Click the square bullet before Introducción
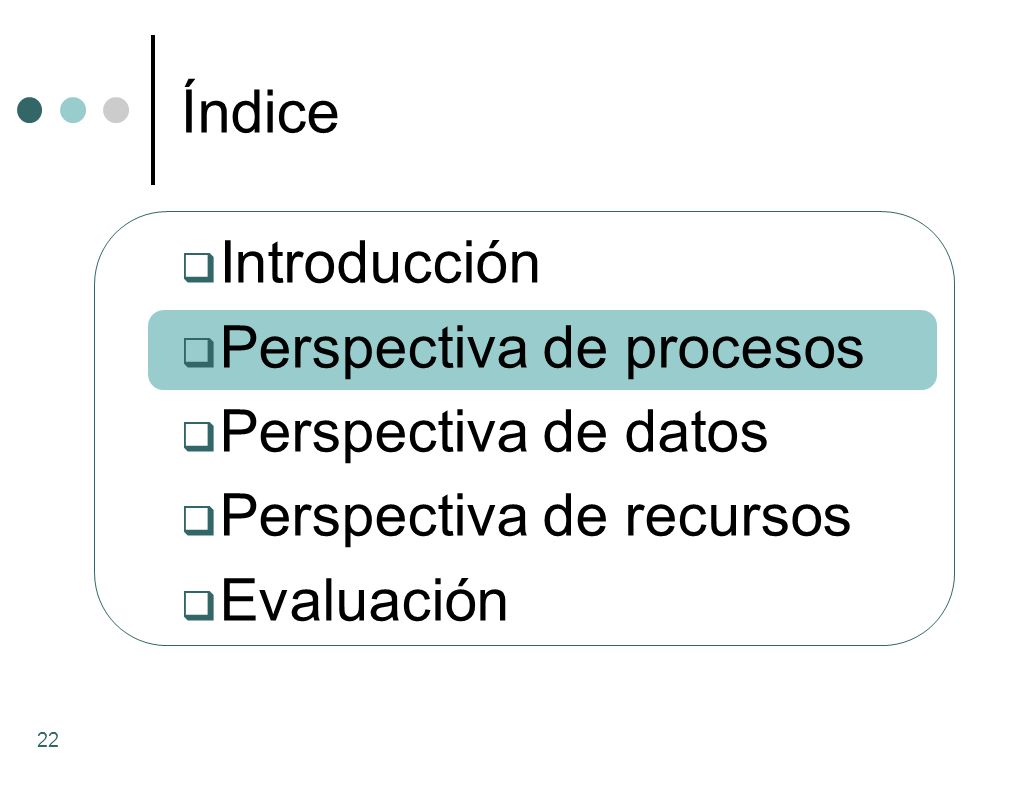 (198, 267)
